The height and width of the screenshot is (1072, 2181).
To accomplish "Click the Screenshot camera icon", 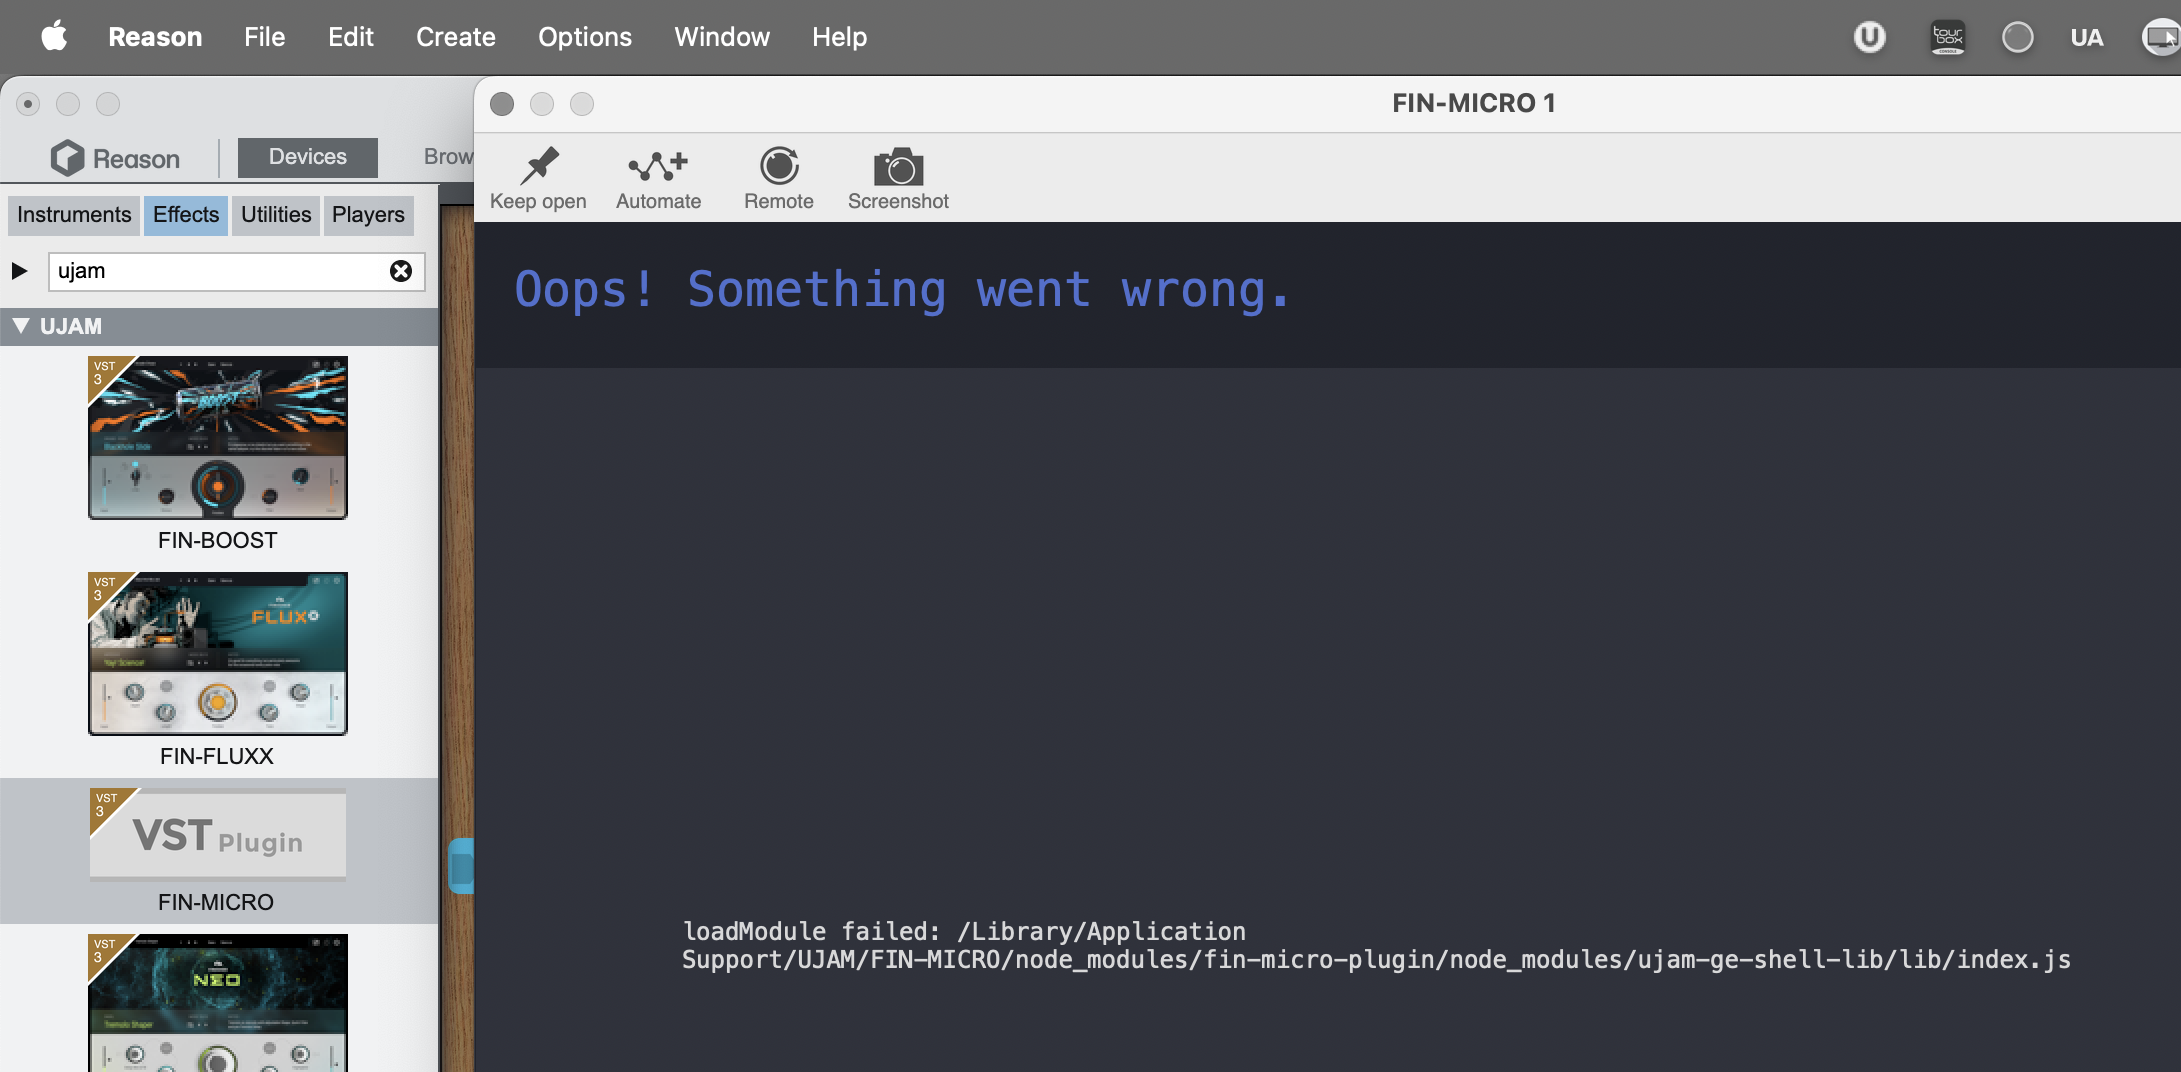I will pyautogui.click(x=898, y=167).
